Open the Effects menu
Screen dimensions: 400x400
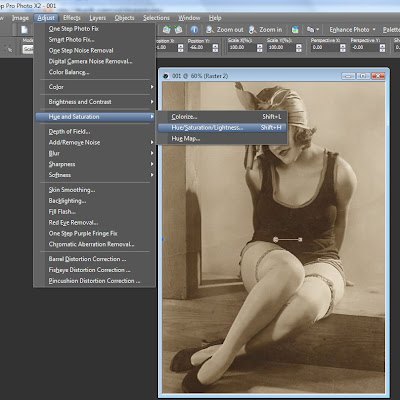(x=72, y=18)
